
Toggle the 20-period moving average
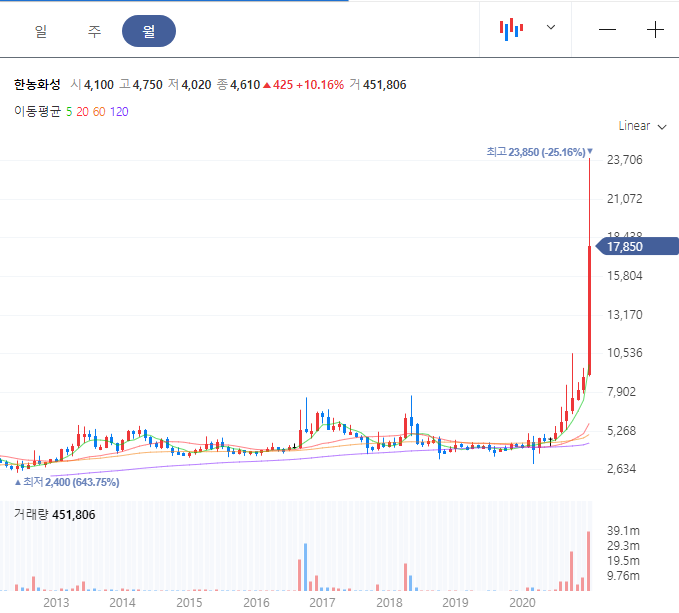82,112
